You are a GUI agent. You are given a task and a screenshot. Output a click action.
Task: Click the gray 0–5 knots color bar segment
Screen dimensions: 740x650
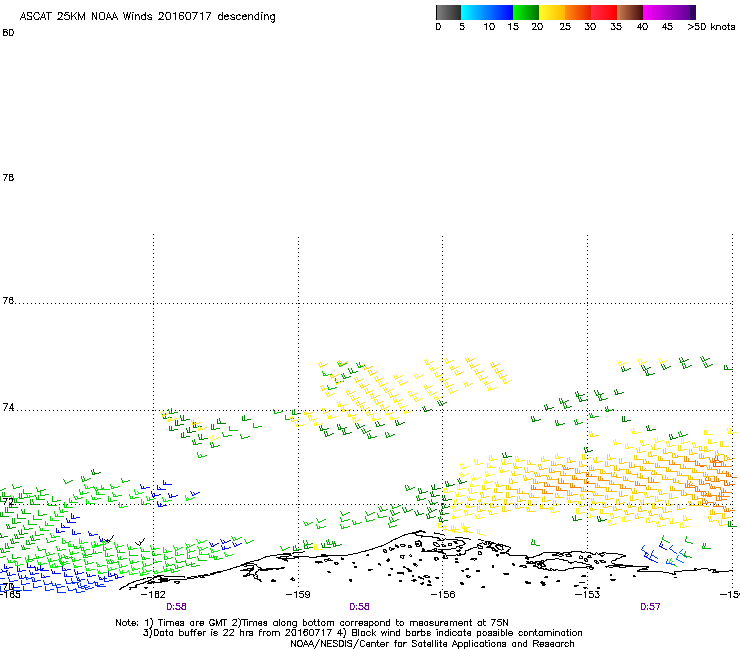pos(448,12)
